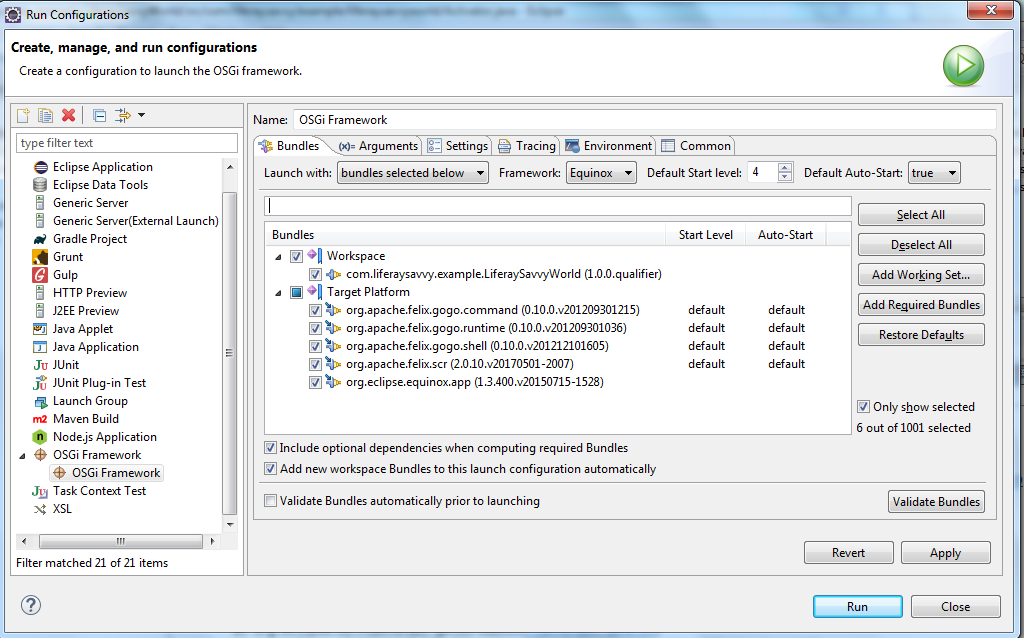Click the JUnit Plug-in Test icon
This screenshot has width=1024, height=638.
pyautogui.click(x=40, y=383)
